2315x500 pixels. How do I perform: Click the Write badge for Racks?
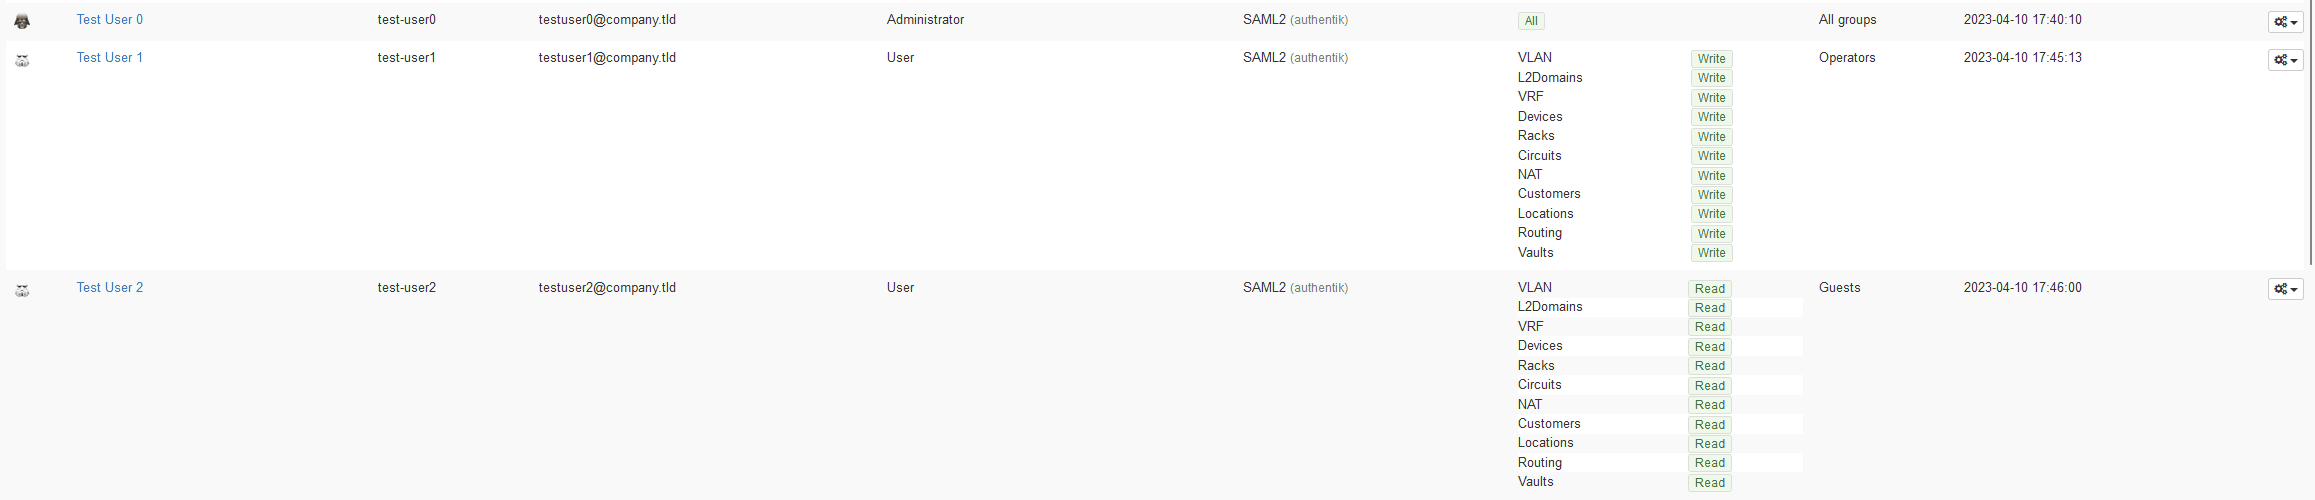click(x=1711, y=137)
